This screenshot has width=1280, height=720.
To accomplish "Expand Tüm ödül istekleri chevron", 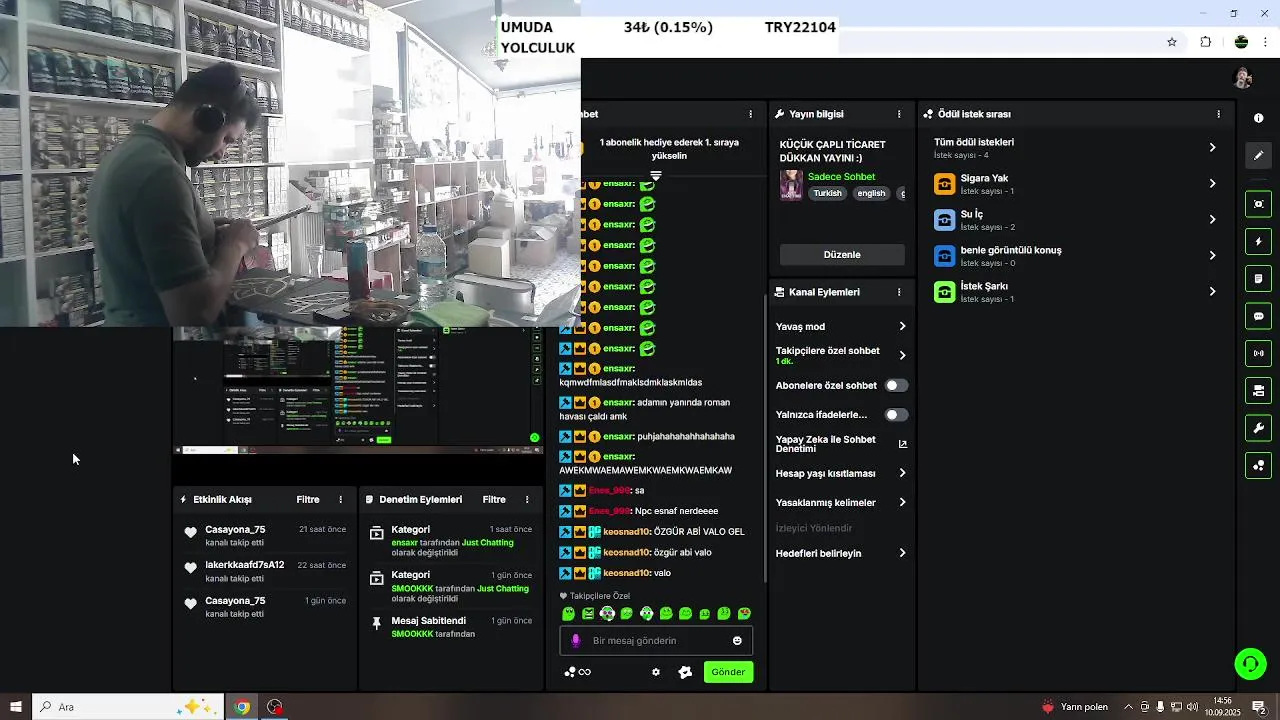I will pos(1212,147).
